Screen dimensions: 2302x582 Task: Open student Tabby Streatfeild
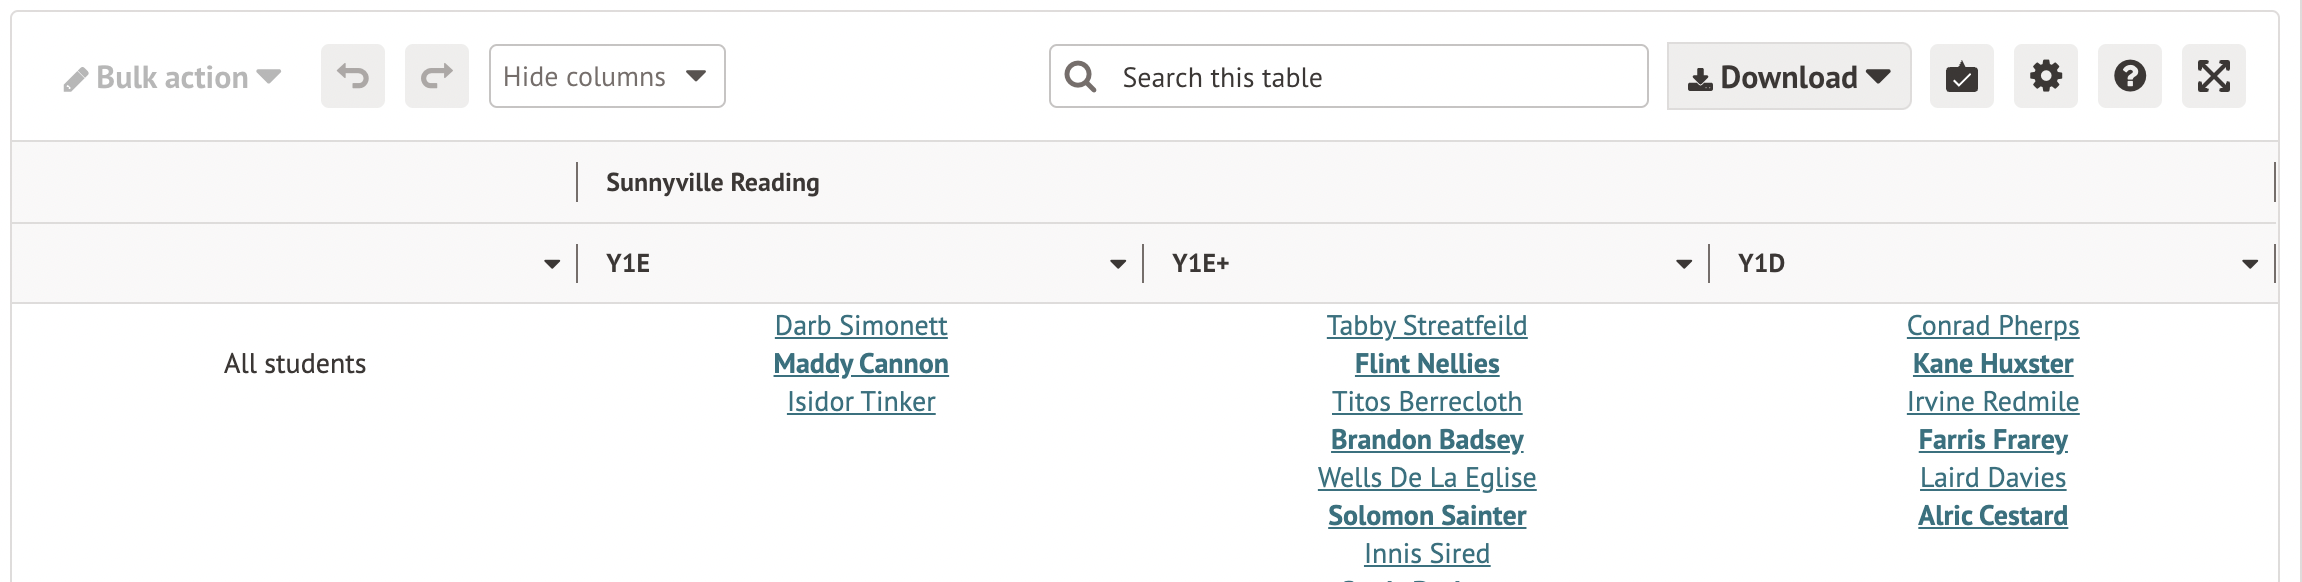[x=1426, y=326]
